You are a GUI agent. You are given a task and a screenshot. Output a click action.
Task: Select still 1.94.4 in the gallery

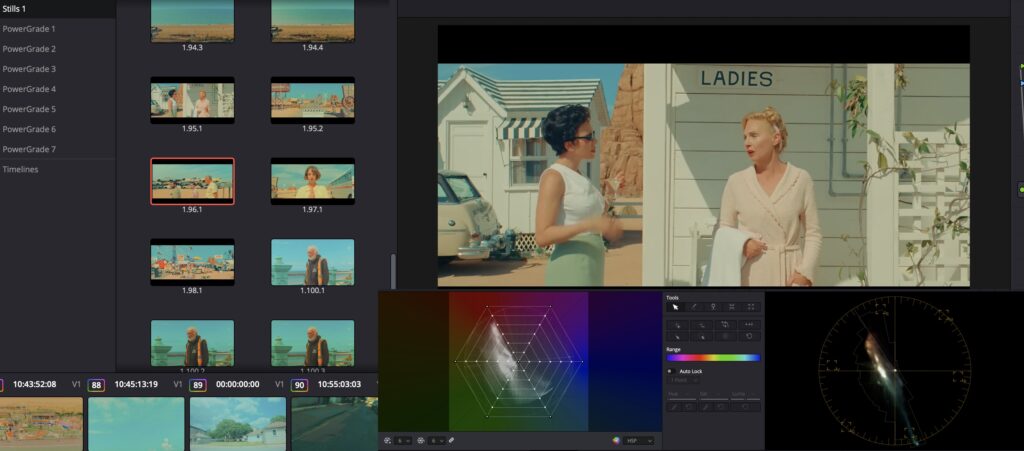click(313, 21)
